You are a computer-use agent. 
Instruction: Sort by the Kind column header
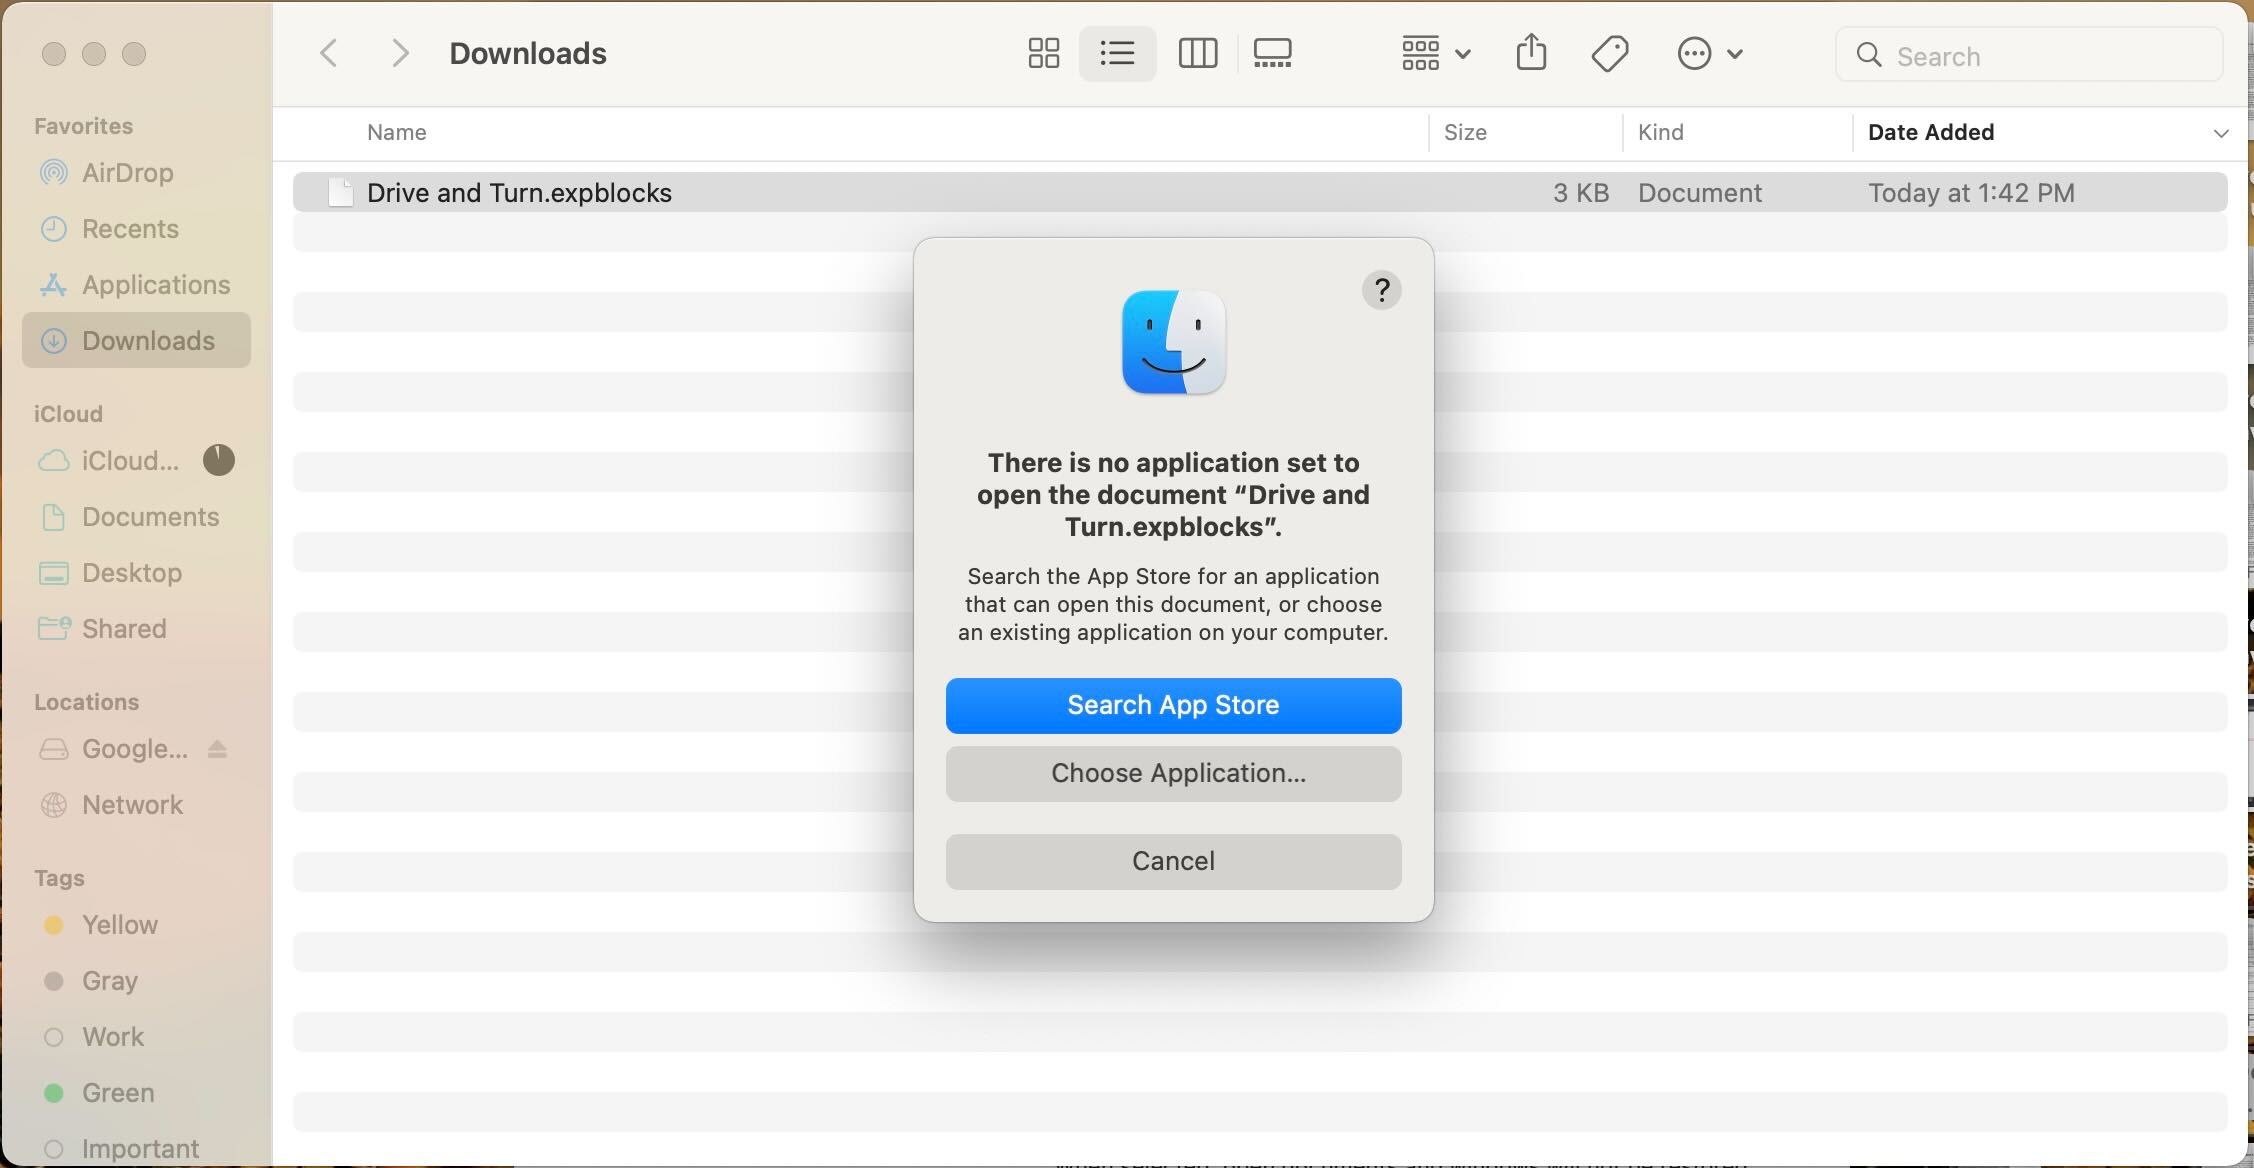pos(1660,133)
